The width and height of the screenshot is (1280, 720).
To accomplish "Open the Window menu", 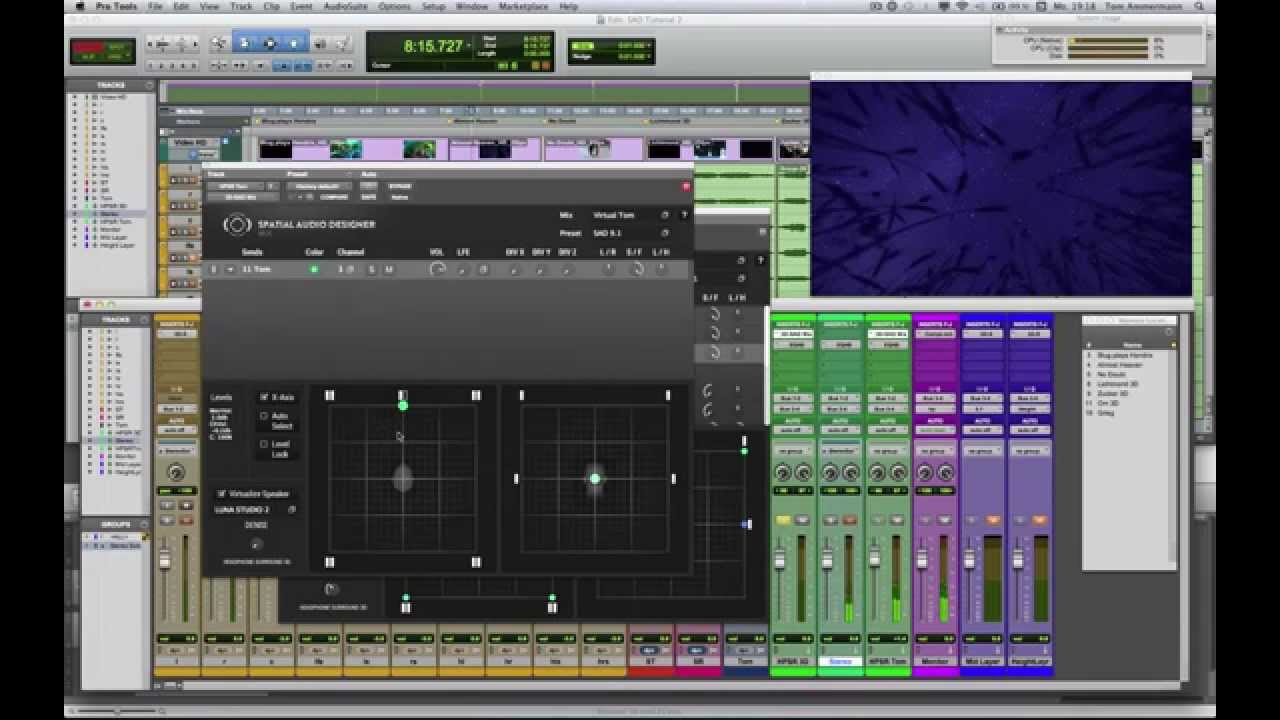I will [472, 6].
